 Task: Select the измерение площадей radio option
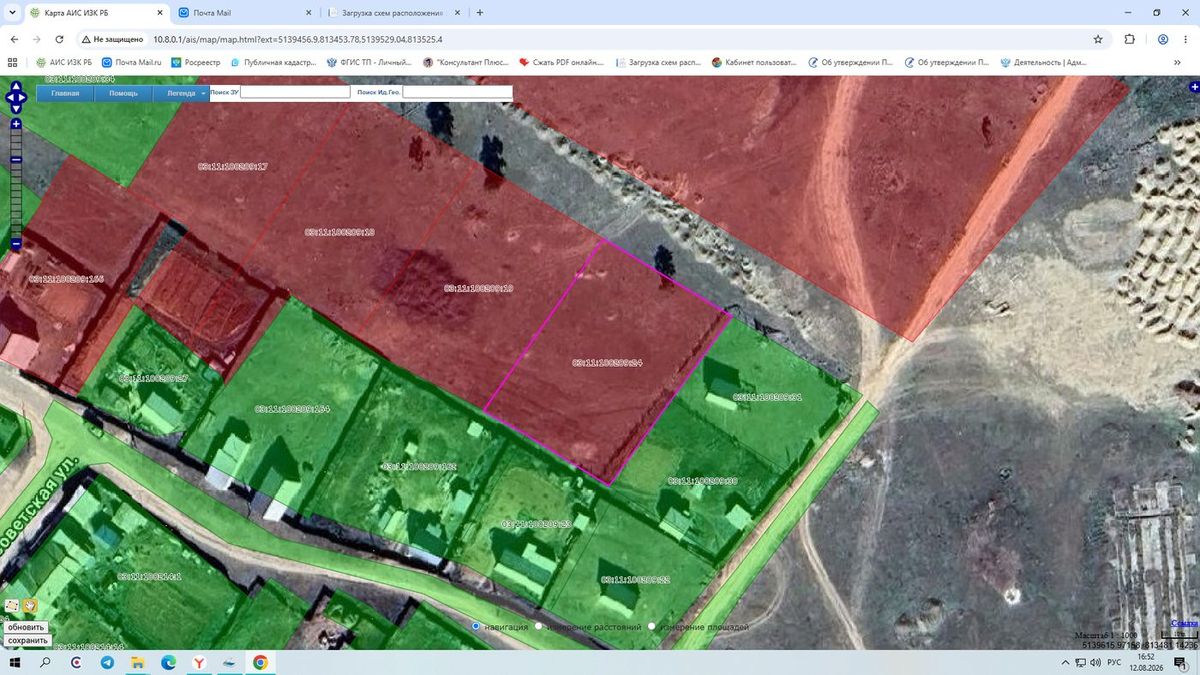(x=652, y=626)
